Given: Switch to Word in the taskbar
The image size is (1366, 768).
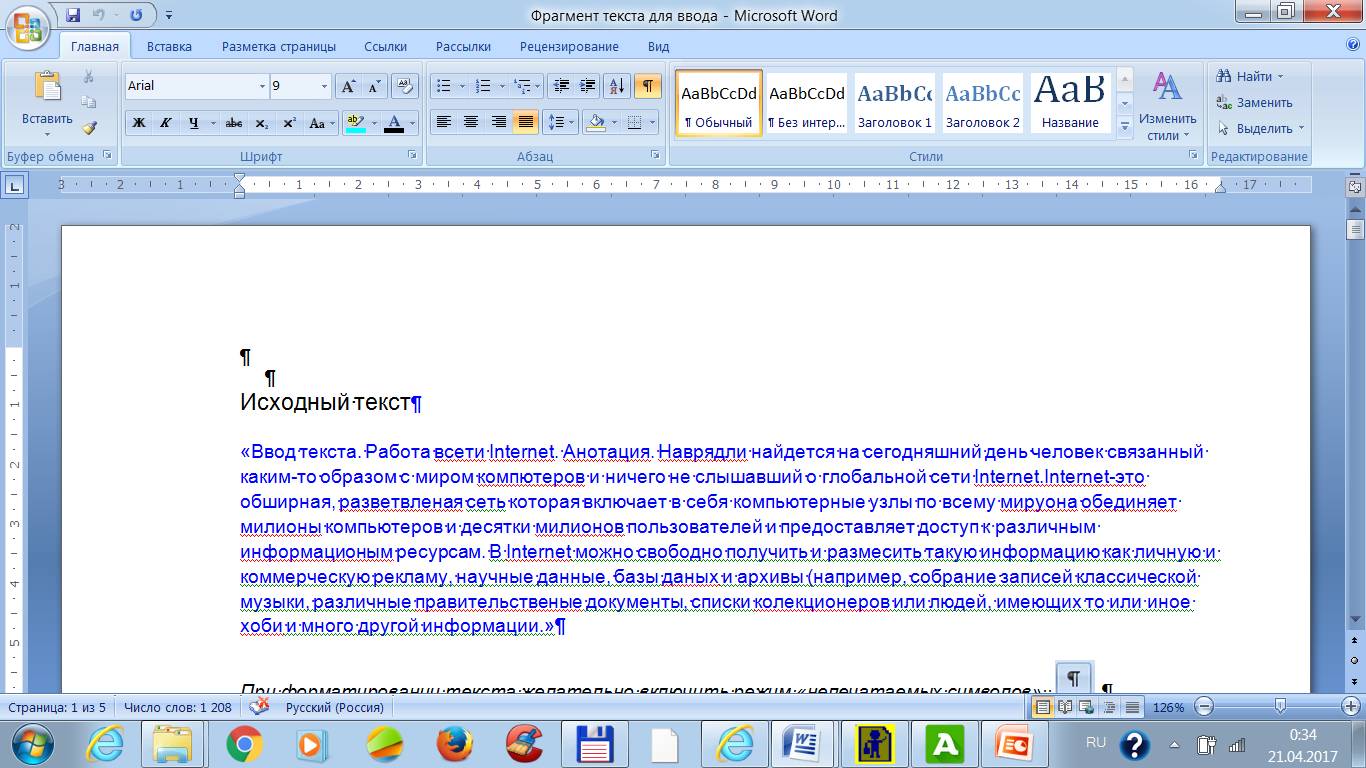Looking at the screenshot, I should tap(803, 744).
